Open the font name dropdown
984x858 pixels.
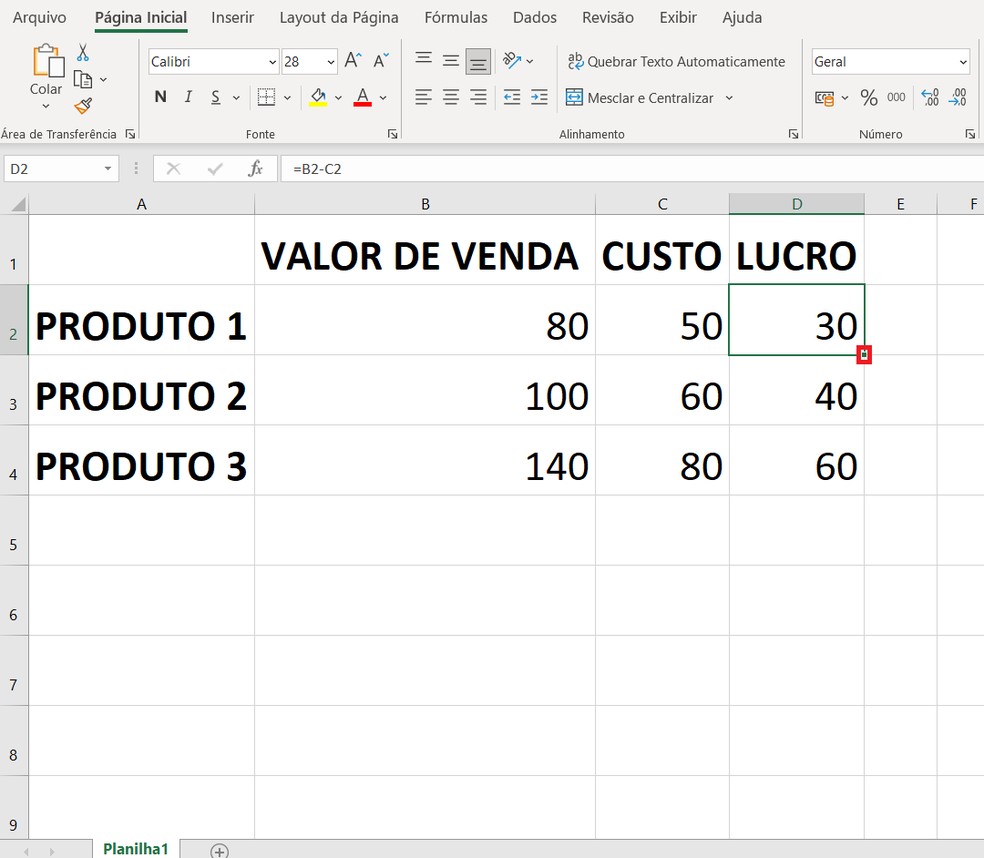(x=274, y=61)
